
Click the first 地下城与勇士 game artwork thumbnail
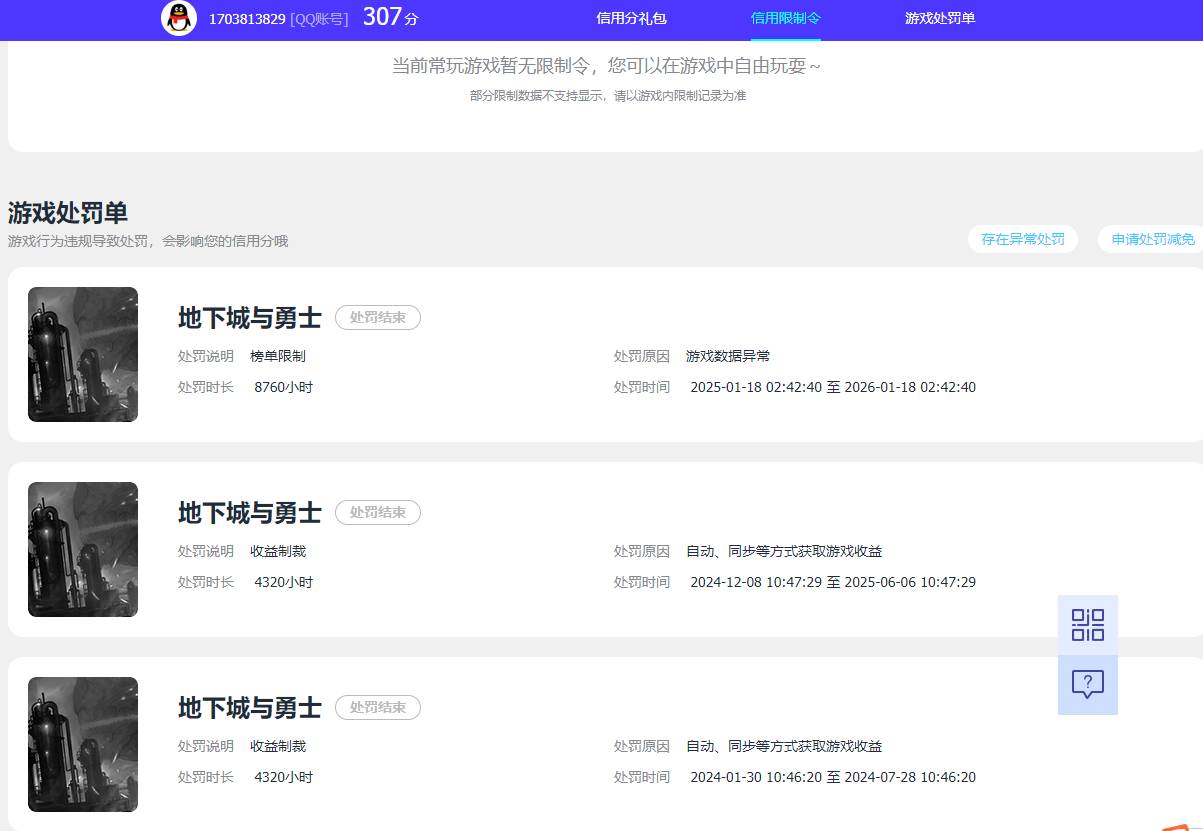[82, 354]
